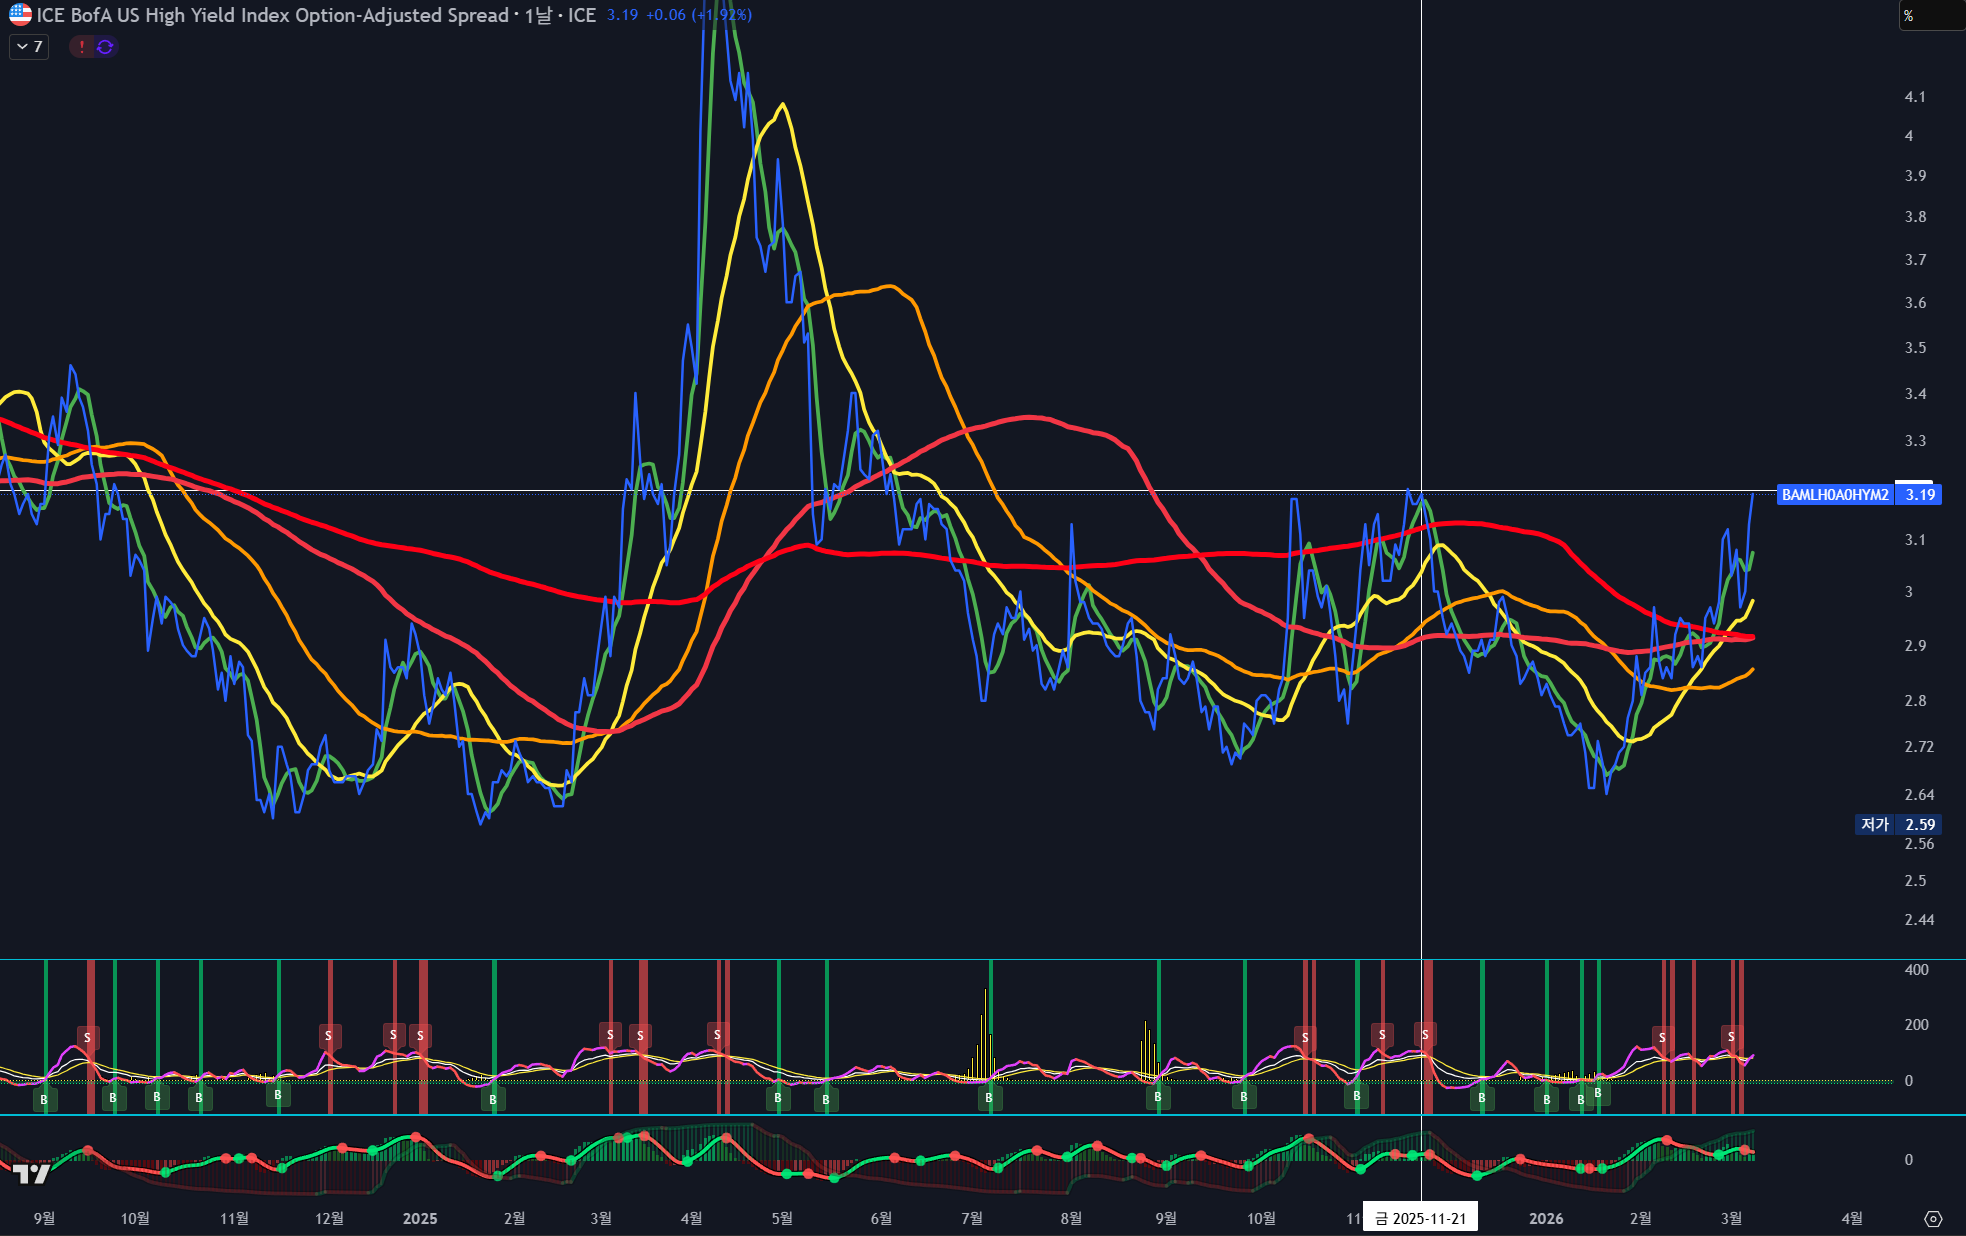The height and width of the screenshot is (1236, 1966).
Task: Click the 2025 year label on time axis
Action: coord(420,1218)
